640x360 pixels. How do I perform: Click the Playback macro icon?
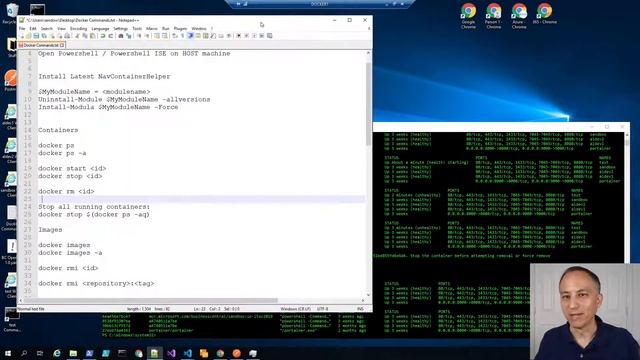click(x=254, y=36)
